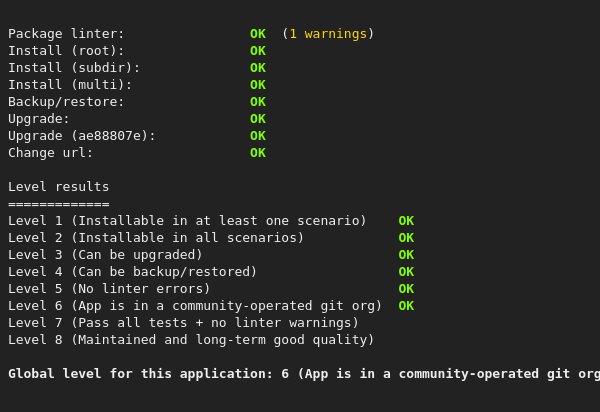Click the "Level 8 (Maintained and long-term good quality)" line
600x412 pixels.
[191, 340]
